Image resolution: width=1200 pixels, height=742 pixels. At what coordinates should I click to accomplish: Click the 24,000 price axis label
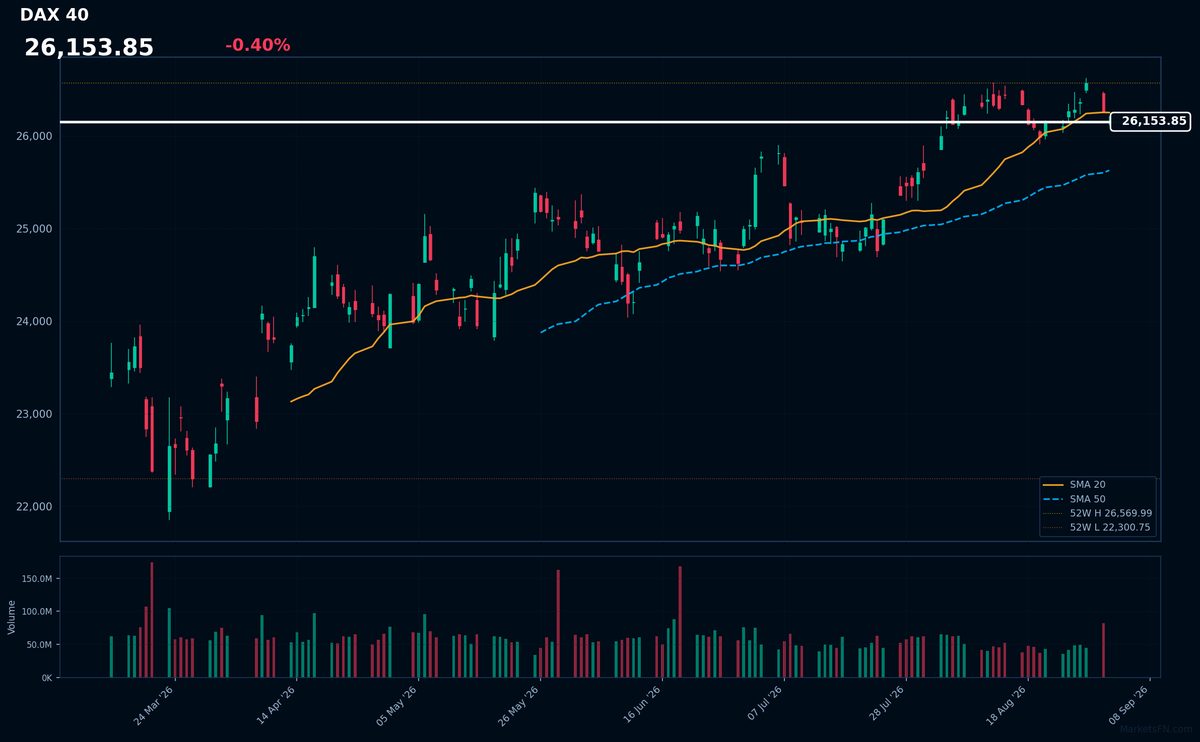[x=35, y=322]
